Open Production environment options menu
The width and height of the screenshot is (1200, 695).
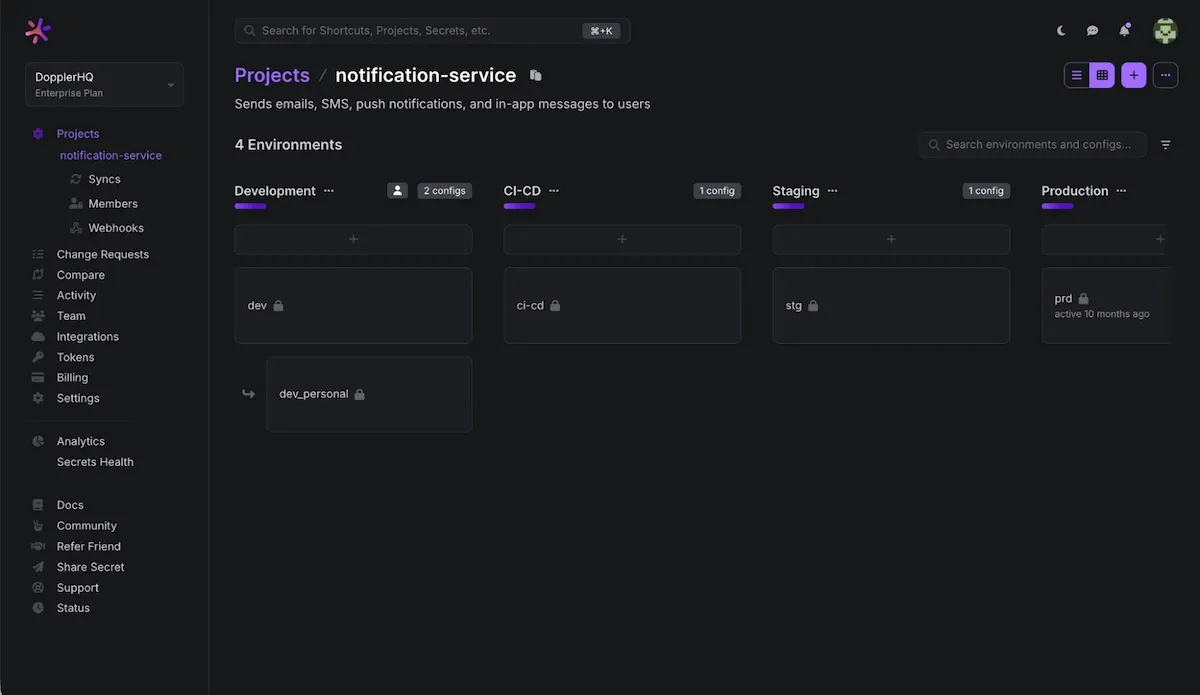coord(1122,191)
